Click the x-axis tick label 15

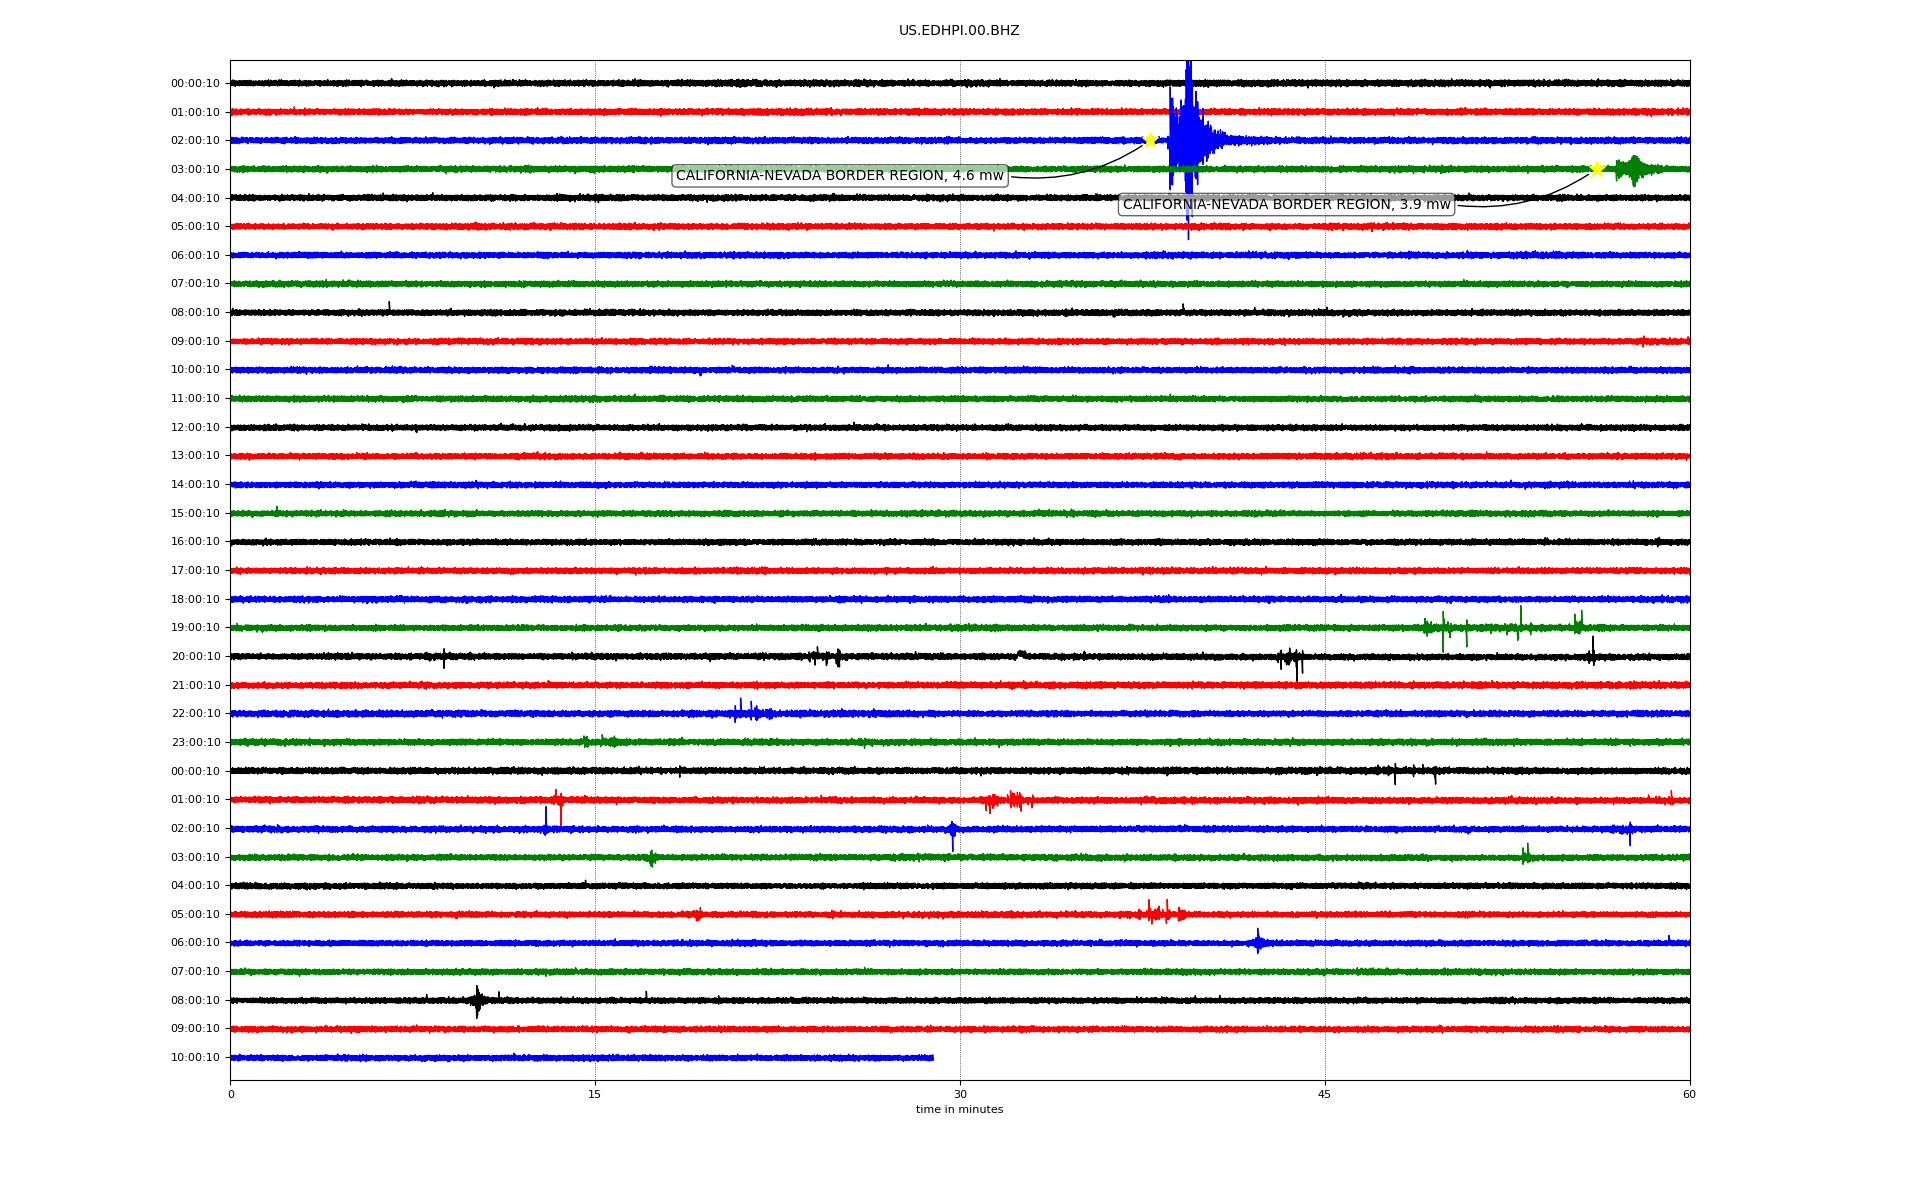point(595,1095)
